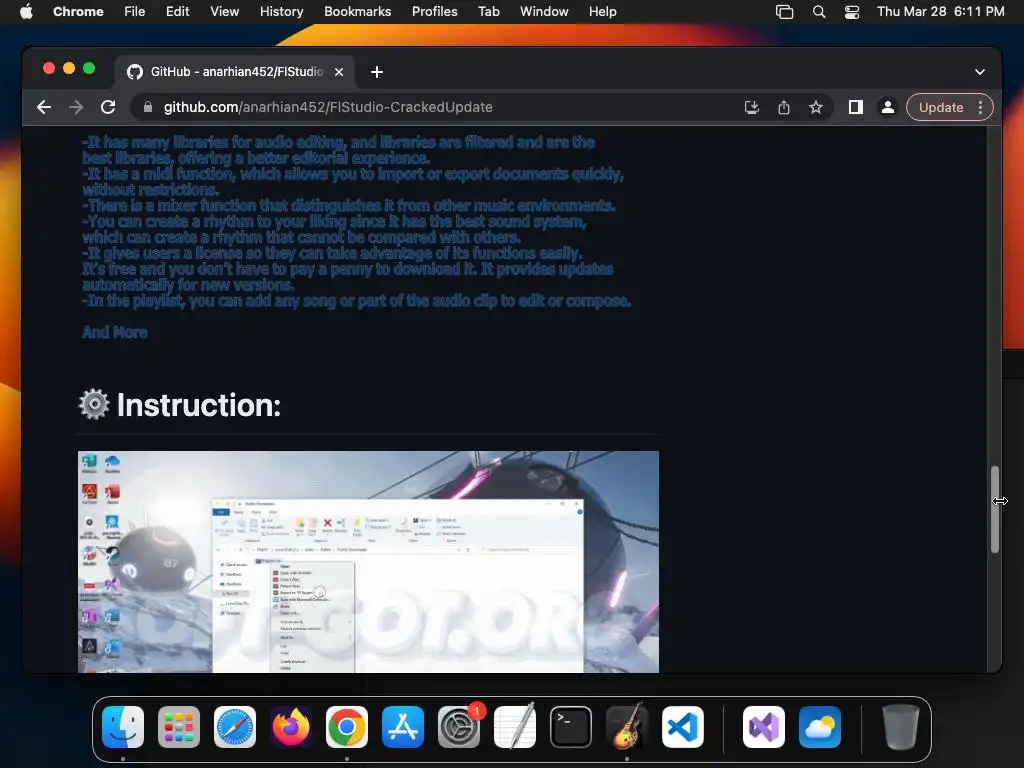Open the Help menu
1024x768 pixels.
602,12
